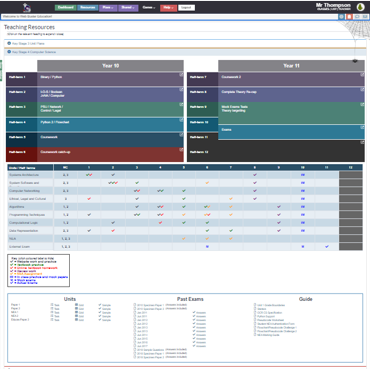Click red tick in Computational Logic row column 4
The image size is (370, 369).
point(160,223)
